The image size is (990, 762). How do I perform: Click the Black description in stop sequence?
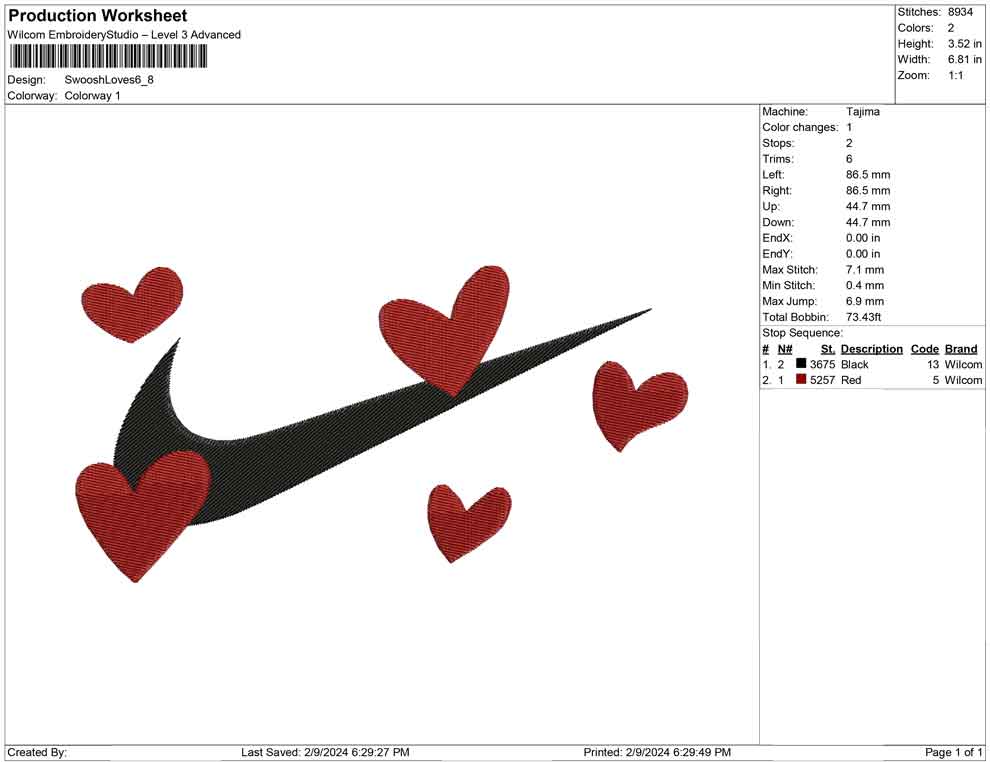(x=854, y=364)
